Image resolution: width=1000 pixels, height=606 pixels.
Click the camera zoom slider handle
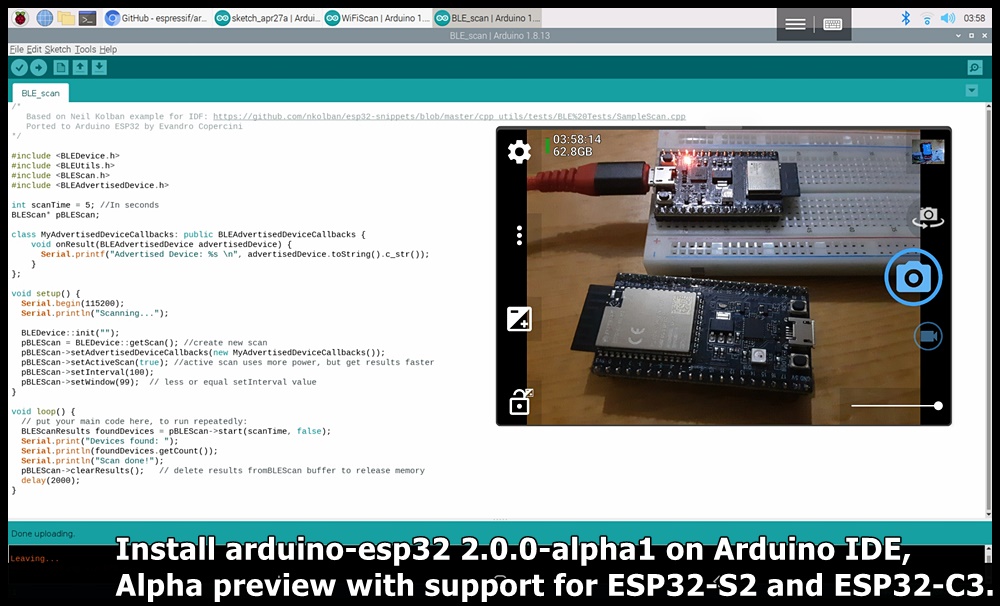tap(938, 406)
